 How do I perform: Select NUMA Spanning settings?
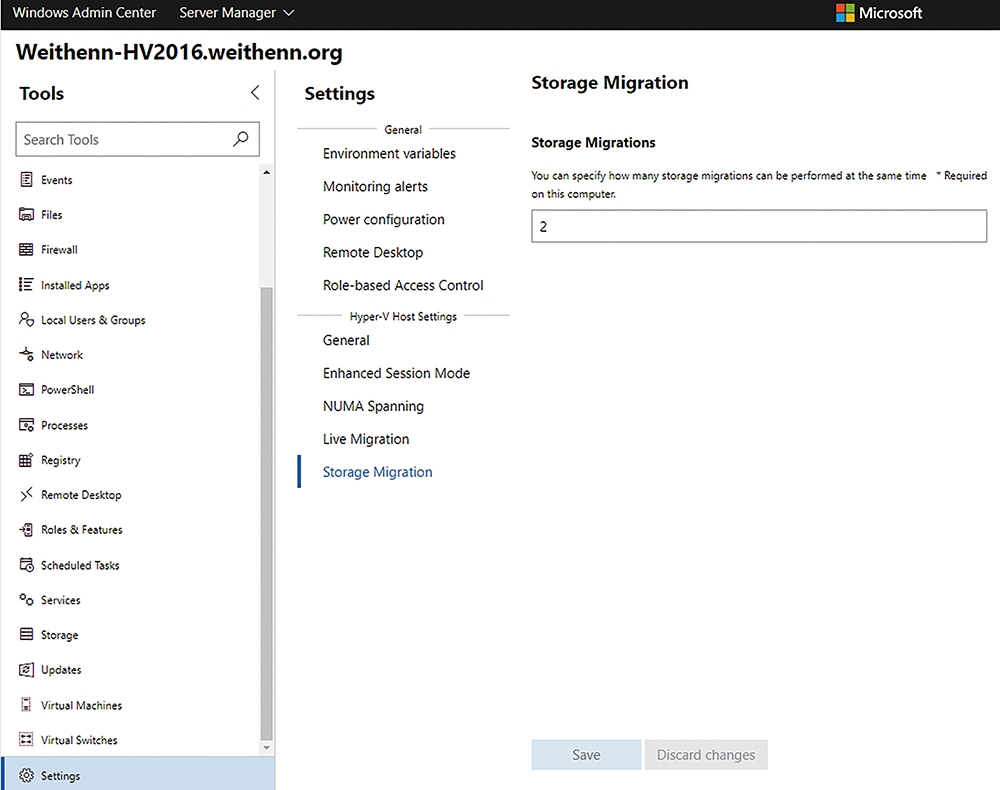(373, 406)
